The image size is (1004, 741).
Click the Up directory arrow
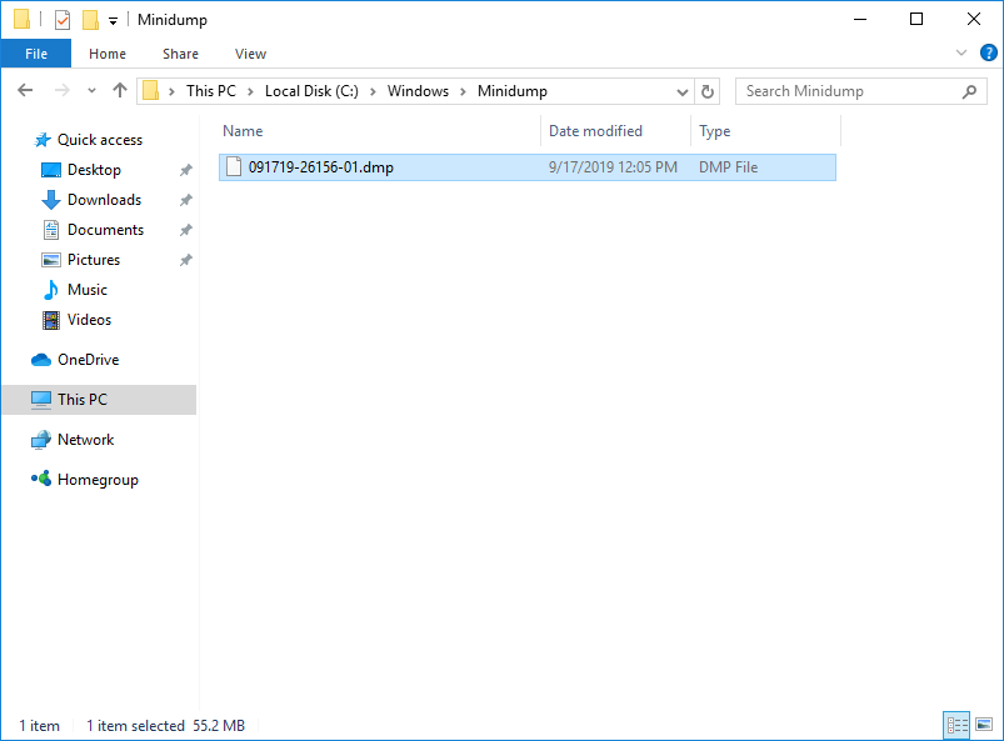click(x=120, y=91)
